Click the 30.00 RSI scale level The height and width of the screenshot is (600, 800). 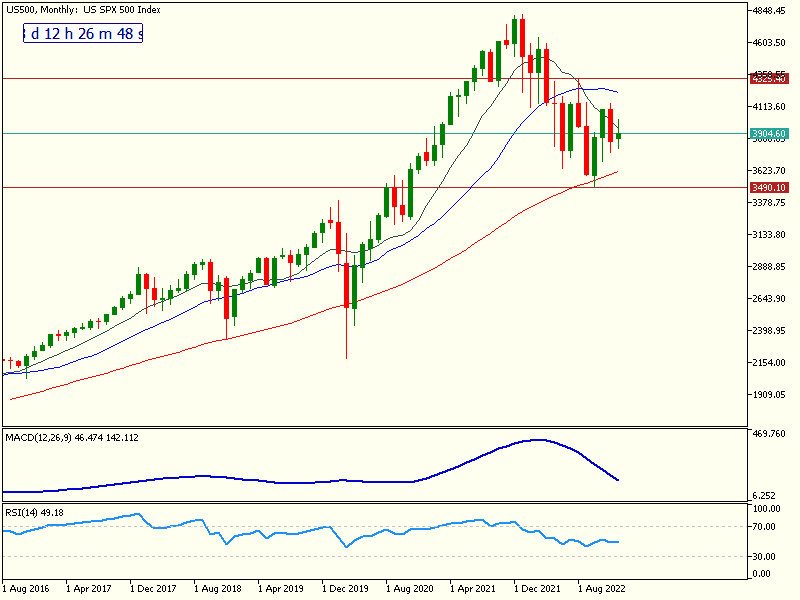tap(767, 556)
